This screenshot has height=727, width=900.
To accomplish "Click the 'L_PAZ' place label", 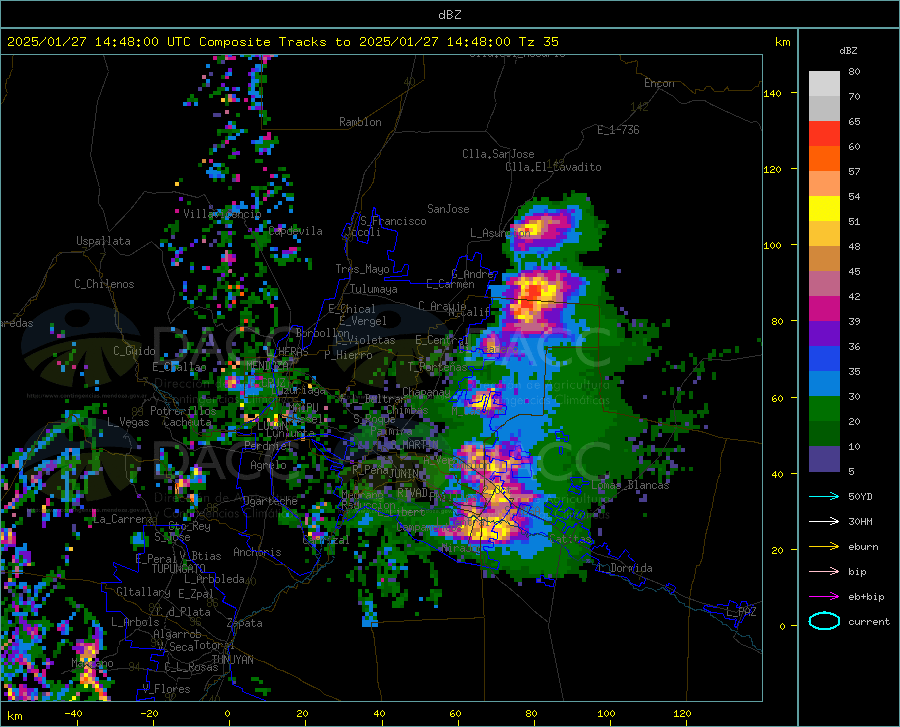I will point(741,612).
